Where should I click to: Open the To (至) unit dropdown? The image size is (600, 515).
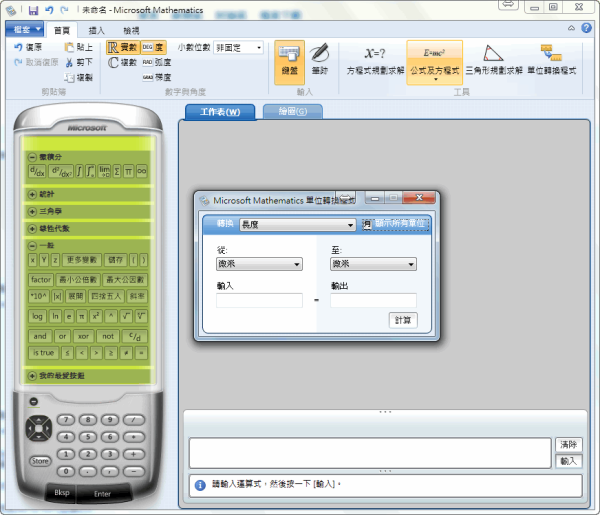[x=373, y=264]
